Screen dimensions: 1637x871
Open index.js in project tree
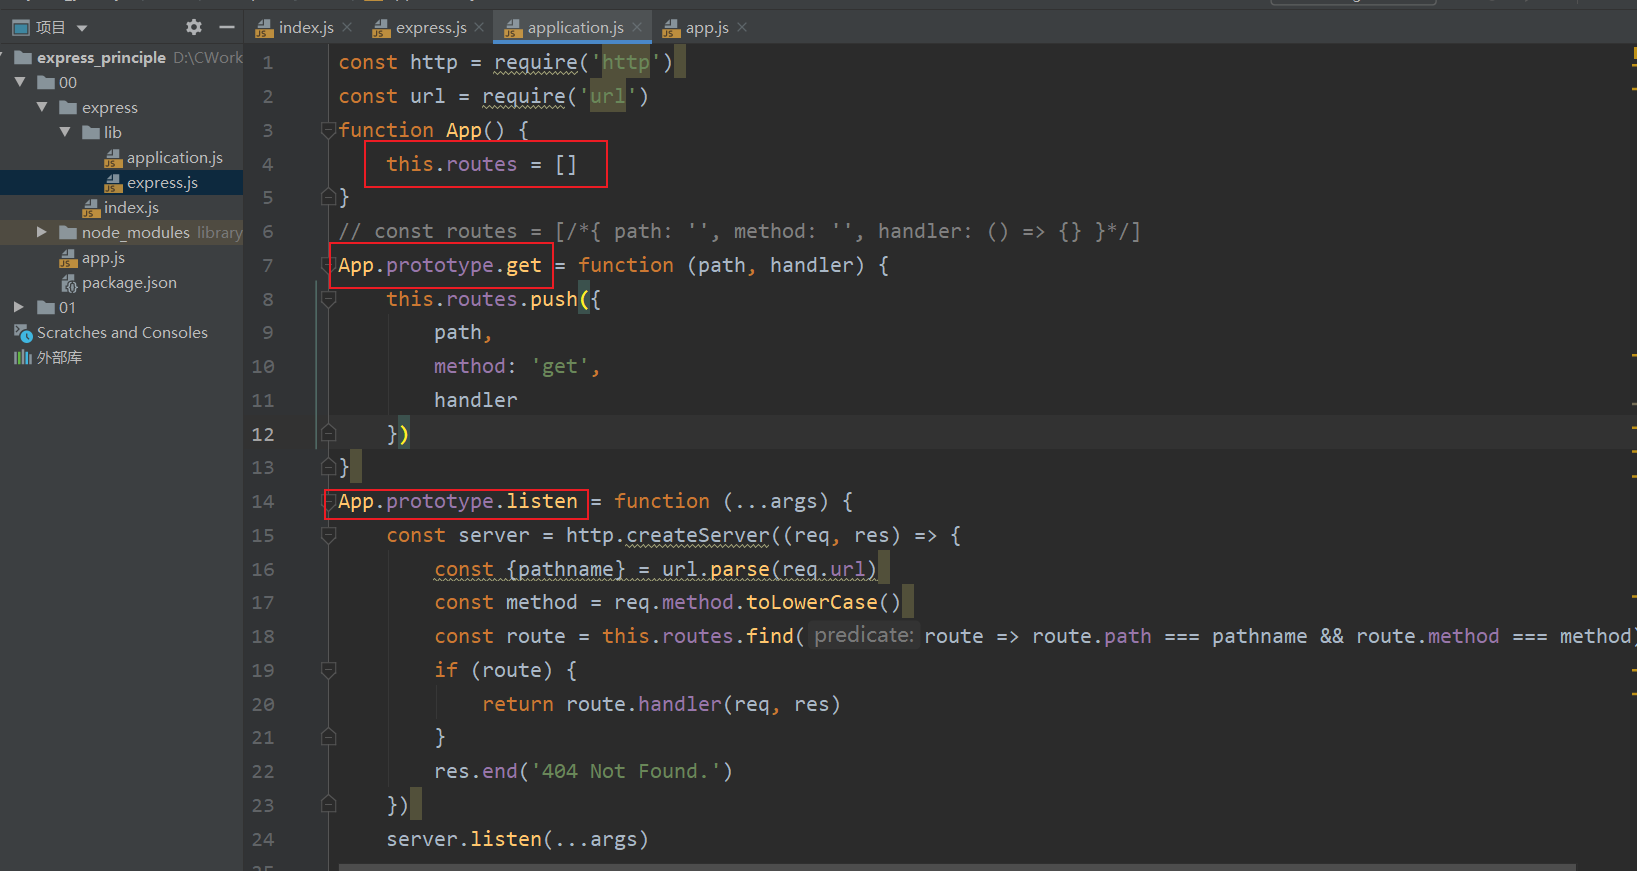click(x=131, y=208)
